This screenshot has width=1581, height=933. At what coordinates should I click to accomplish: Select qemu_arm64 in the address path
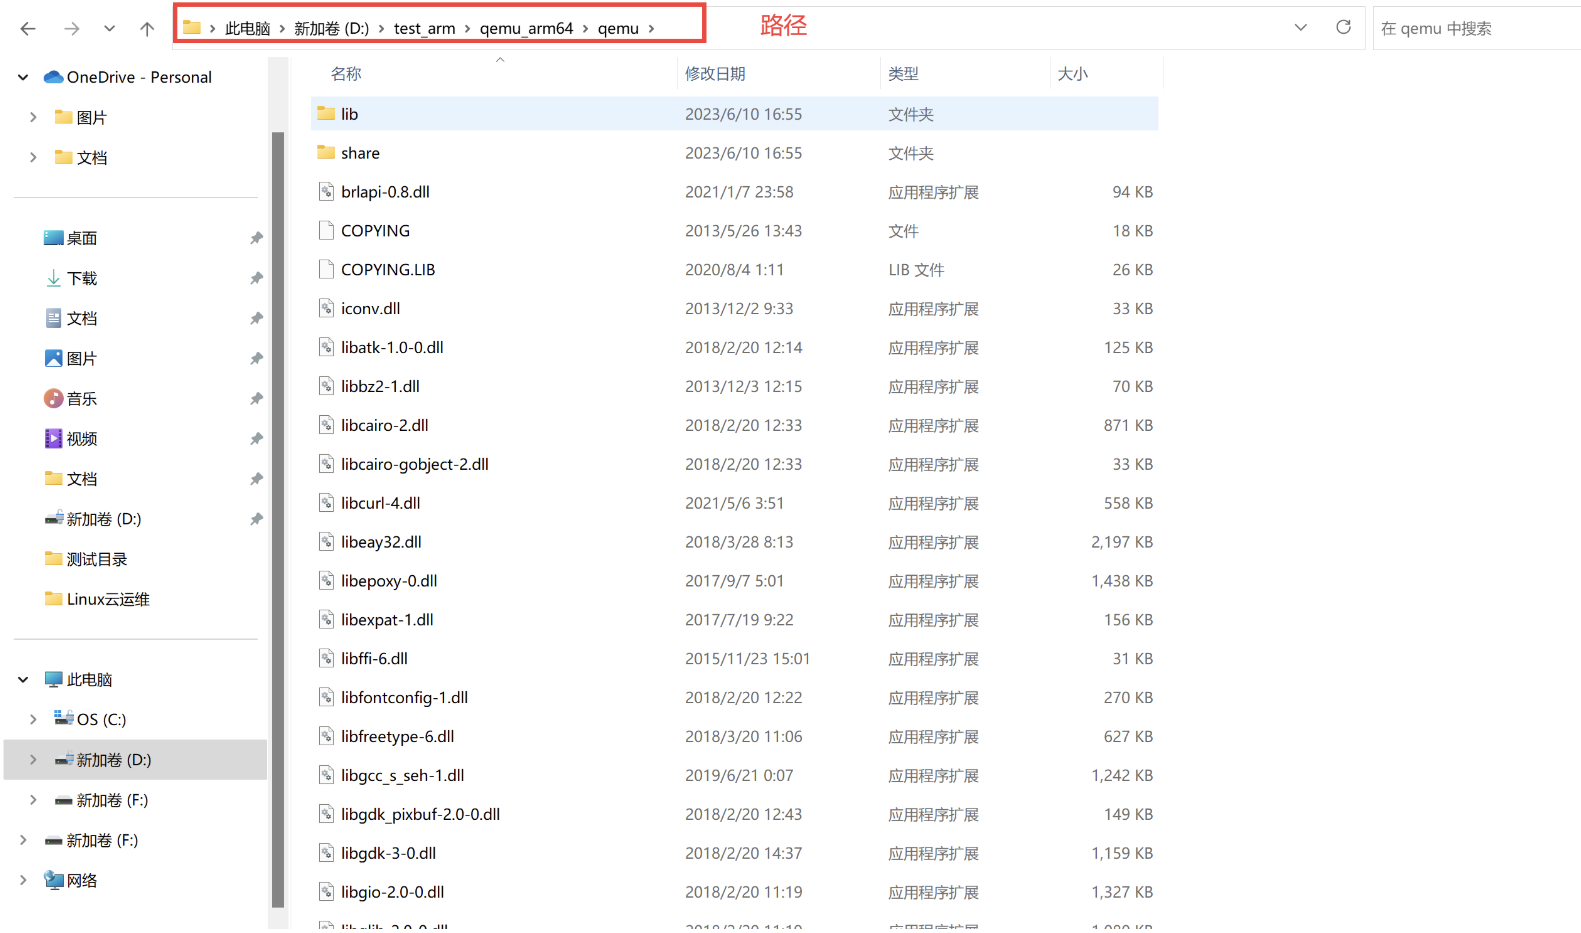click(526, 28)
